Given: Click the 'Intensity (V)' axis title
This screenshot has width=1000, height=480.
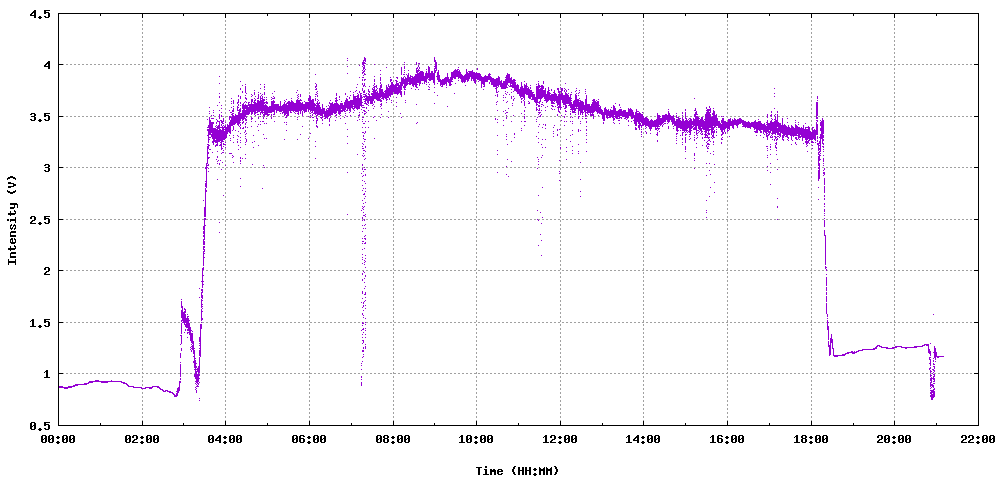Looking at the screenshot, I should coord(11,219).
